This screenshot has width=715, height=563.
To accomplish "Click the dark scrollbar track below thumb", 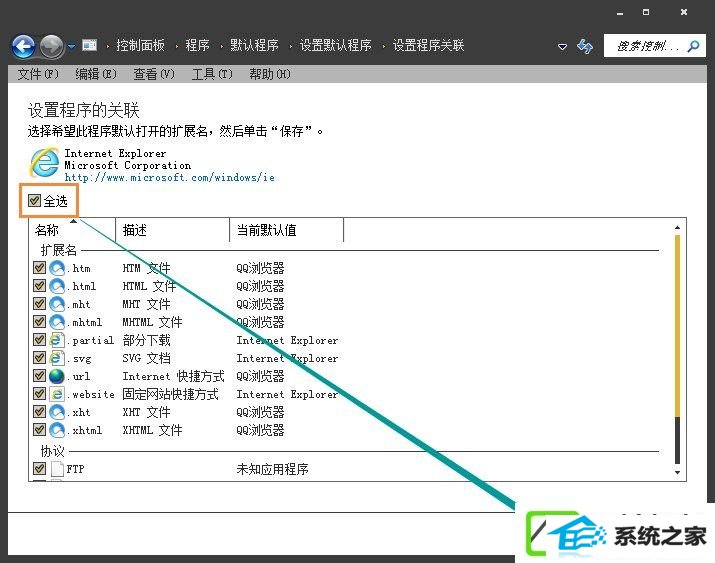I will point(678,441).
